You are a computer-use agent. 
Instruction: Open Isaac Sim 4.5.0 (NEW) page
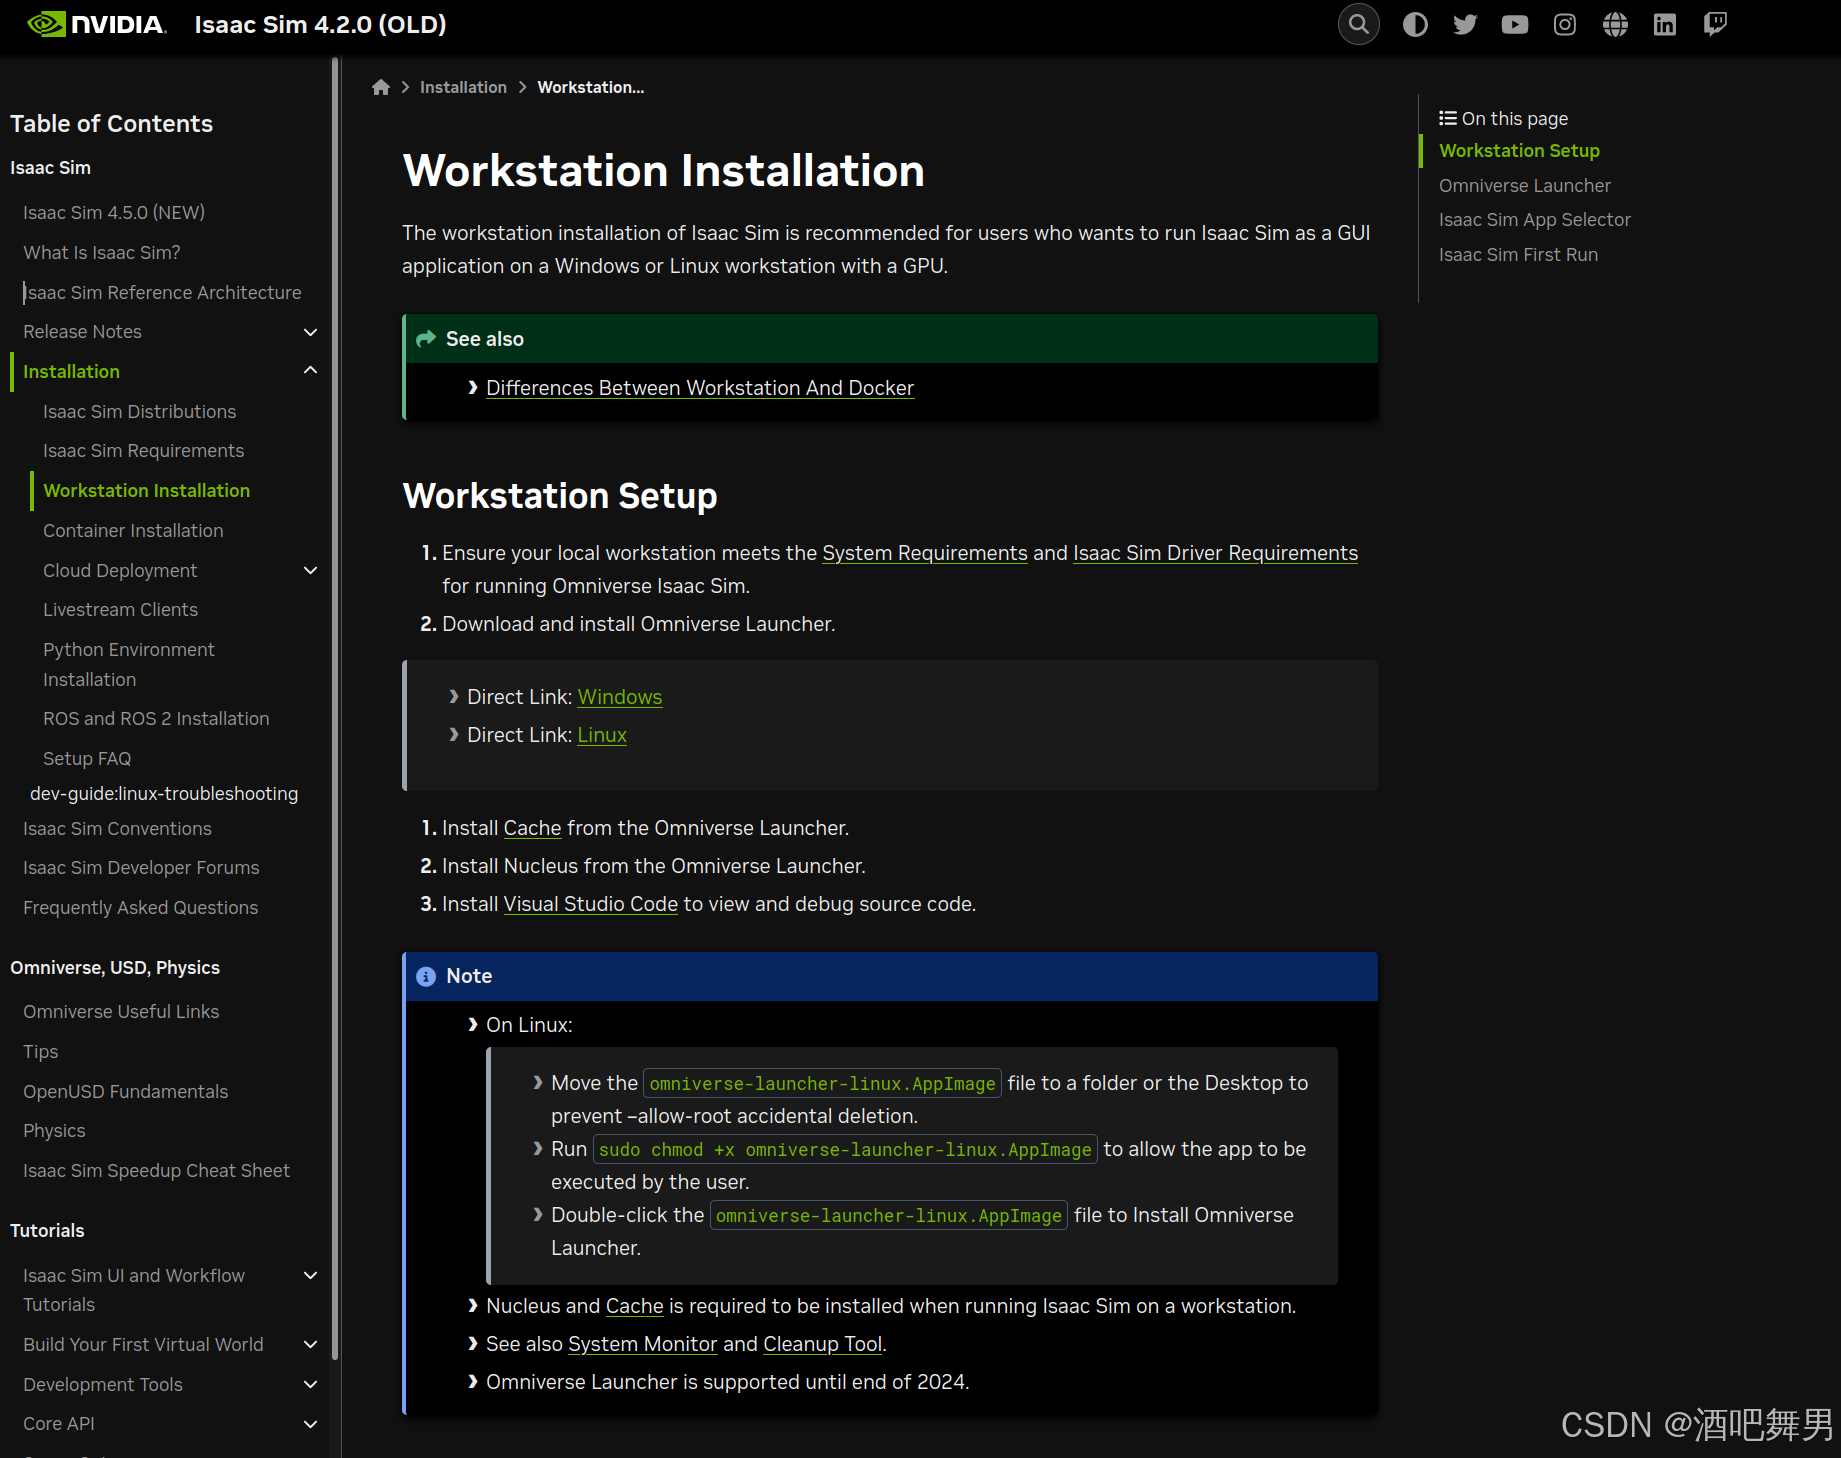click(x=114, y=212)
